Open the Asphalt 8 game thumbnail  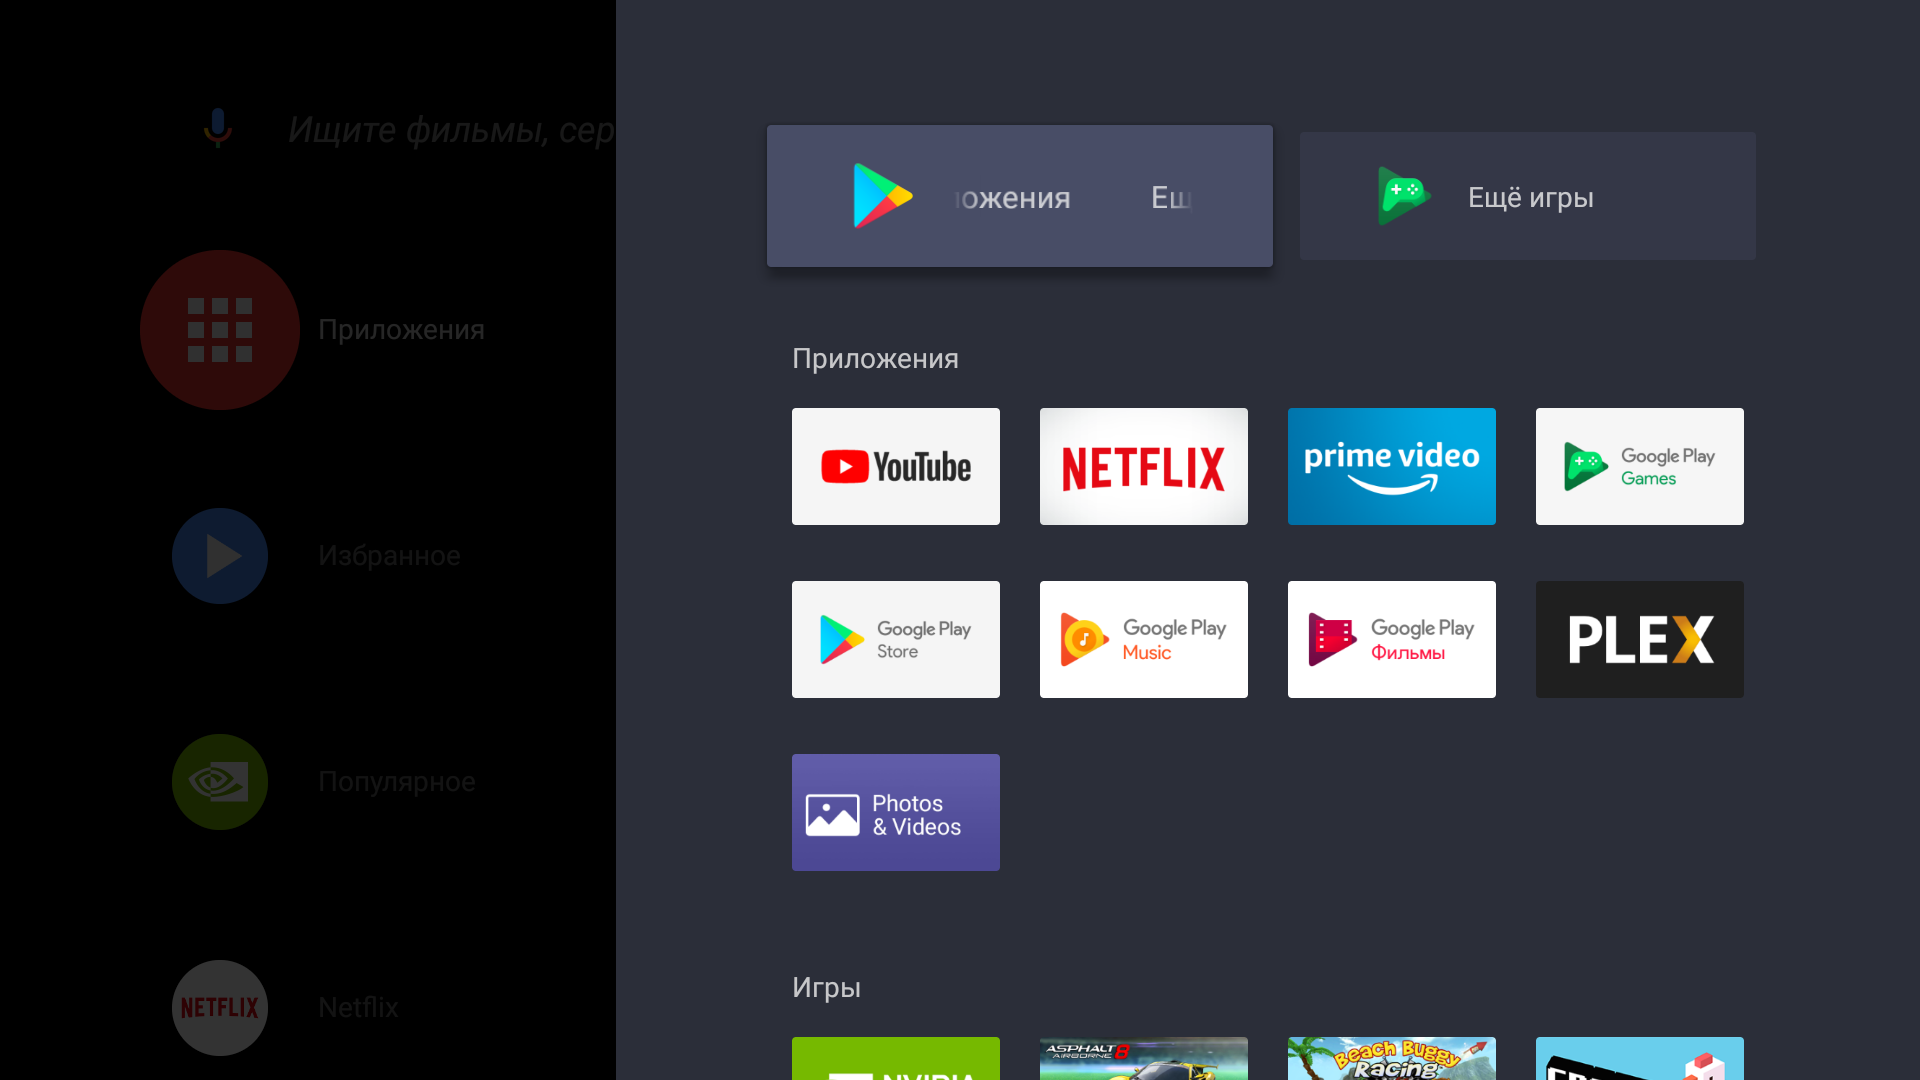[x=1143, y=1058]
